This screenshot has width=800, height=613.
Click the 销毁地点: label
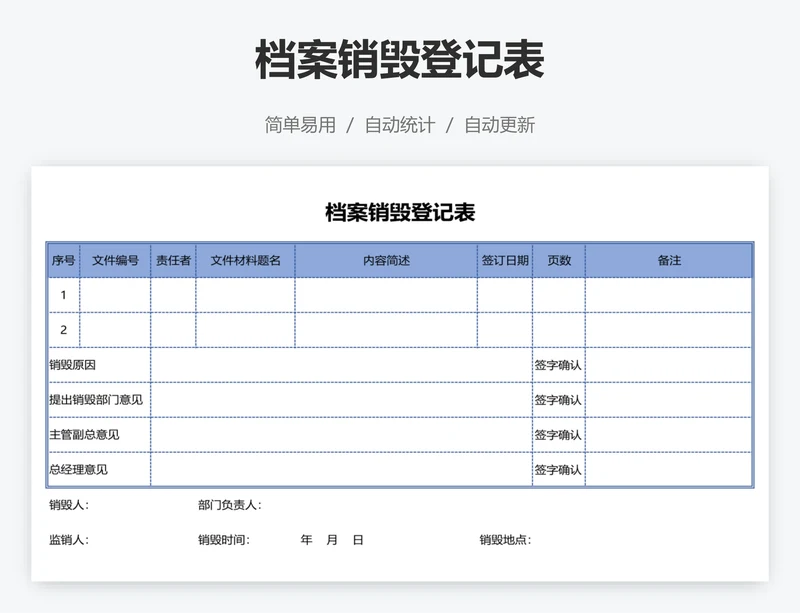505,540
